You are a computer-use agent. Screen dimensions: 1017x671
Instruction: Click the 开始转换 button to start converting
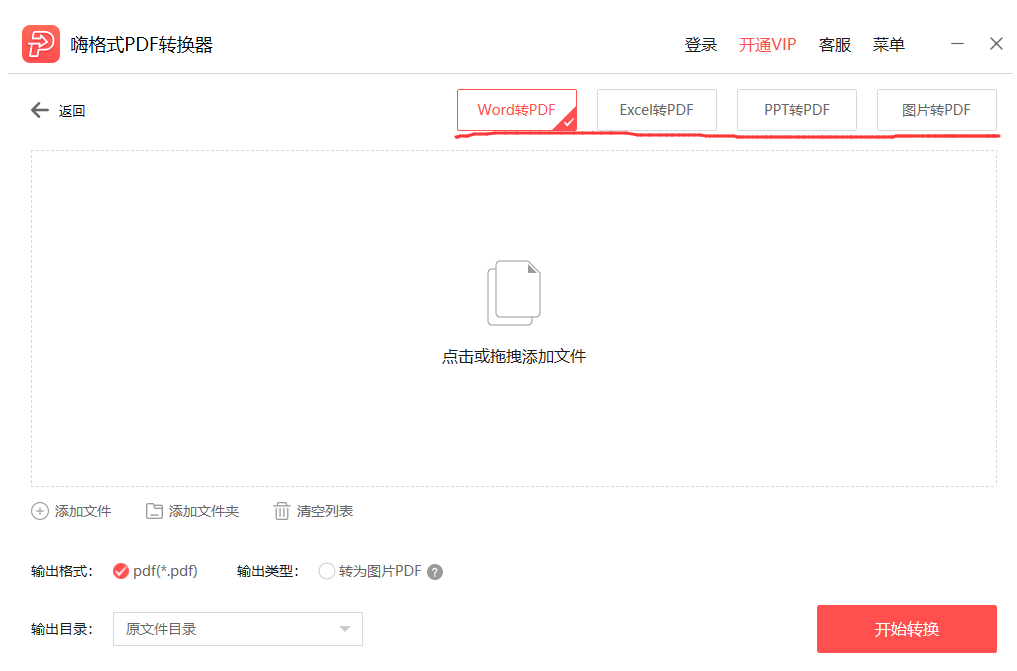905,629
